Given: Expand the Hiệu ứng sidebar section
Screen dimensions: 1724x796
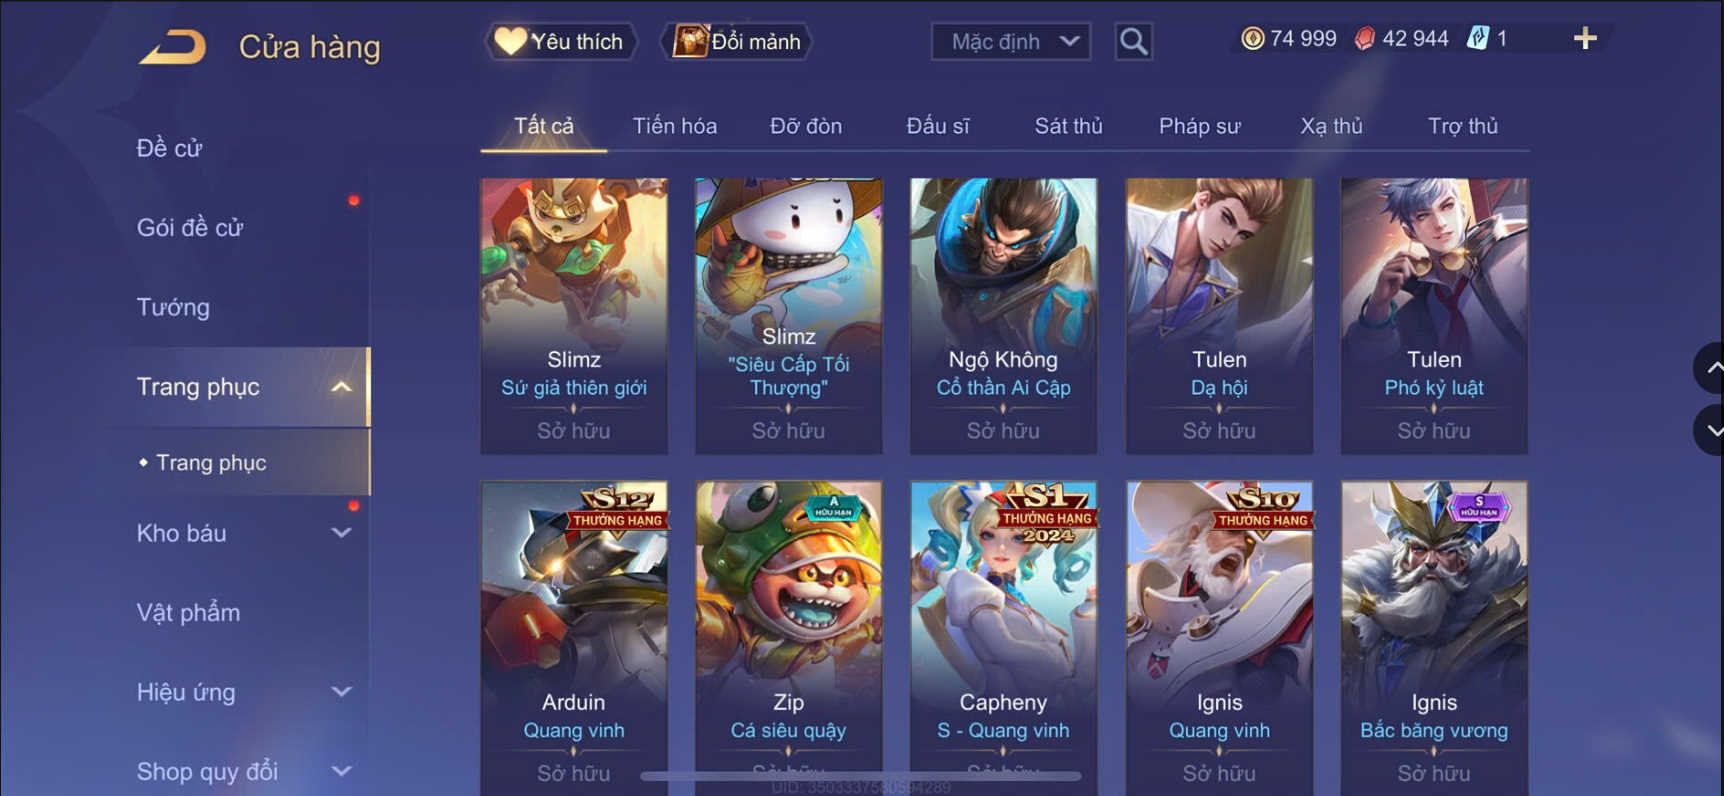Looking at the screenshot, I should click(341, 692).
